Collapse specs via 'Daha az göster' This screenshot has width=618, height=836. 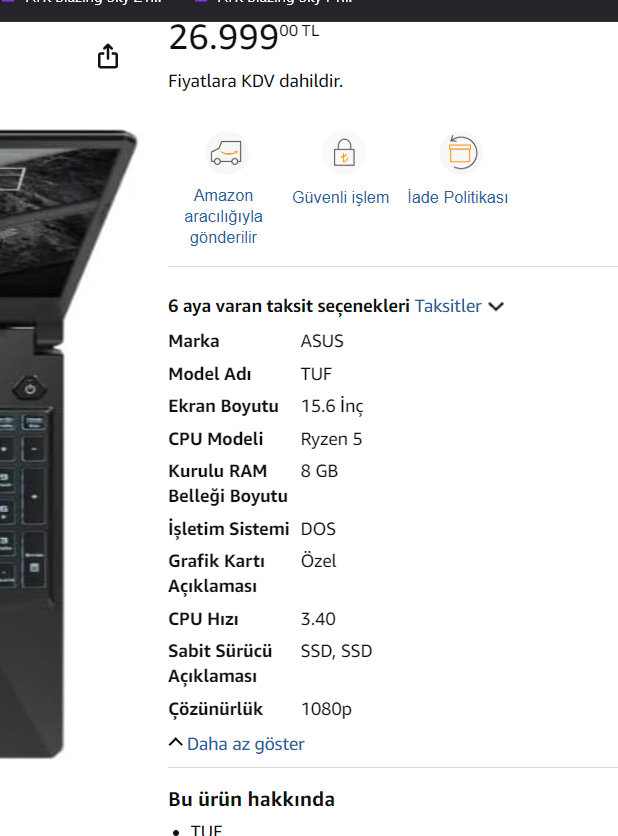point(245,744)
